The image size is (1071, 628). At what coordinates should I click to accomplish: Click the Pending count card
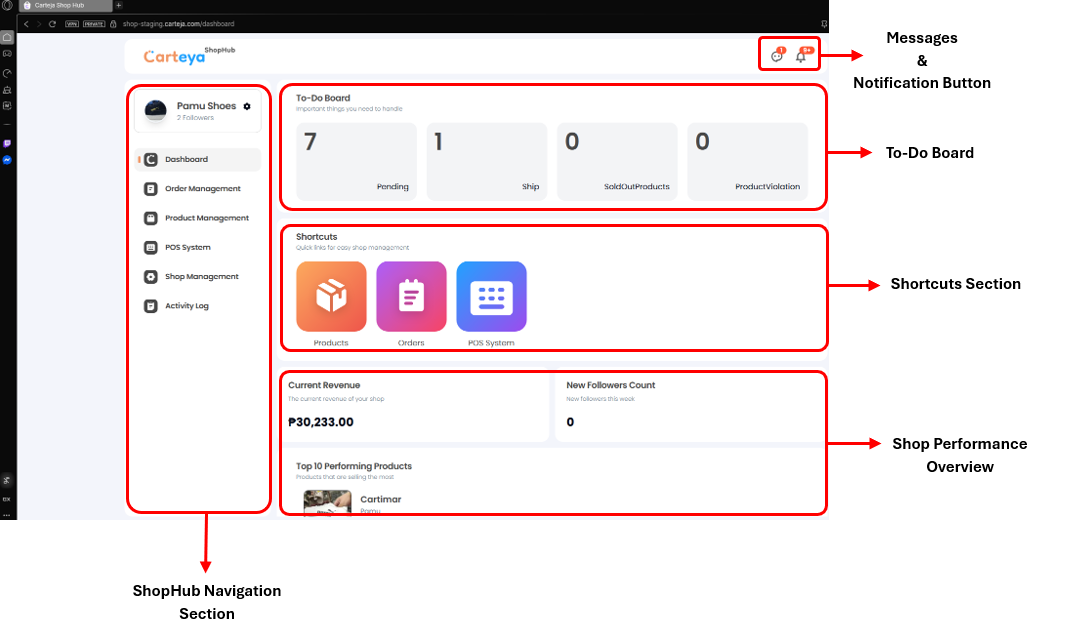[357, 161]
